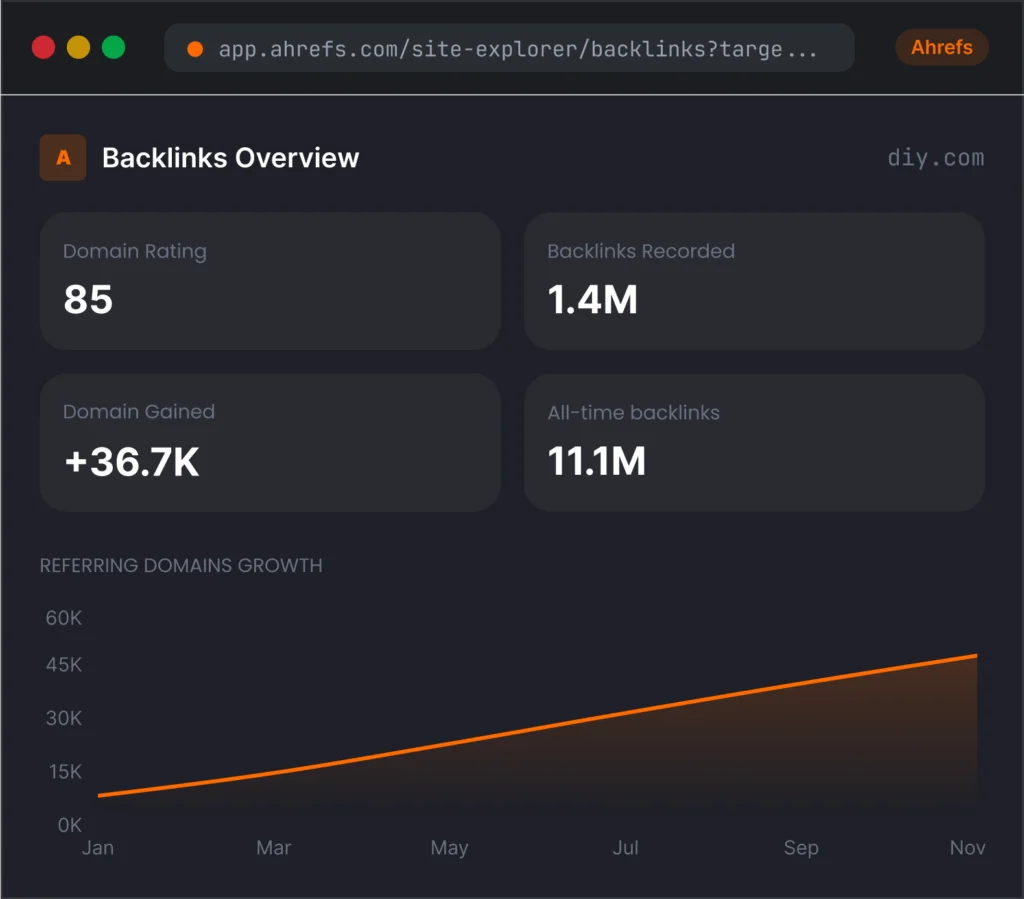Open the Backlinks Recorded card
Viewport: 1024px width, 899px height.
(x=754, y=281)
